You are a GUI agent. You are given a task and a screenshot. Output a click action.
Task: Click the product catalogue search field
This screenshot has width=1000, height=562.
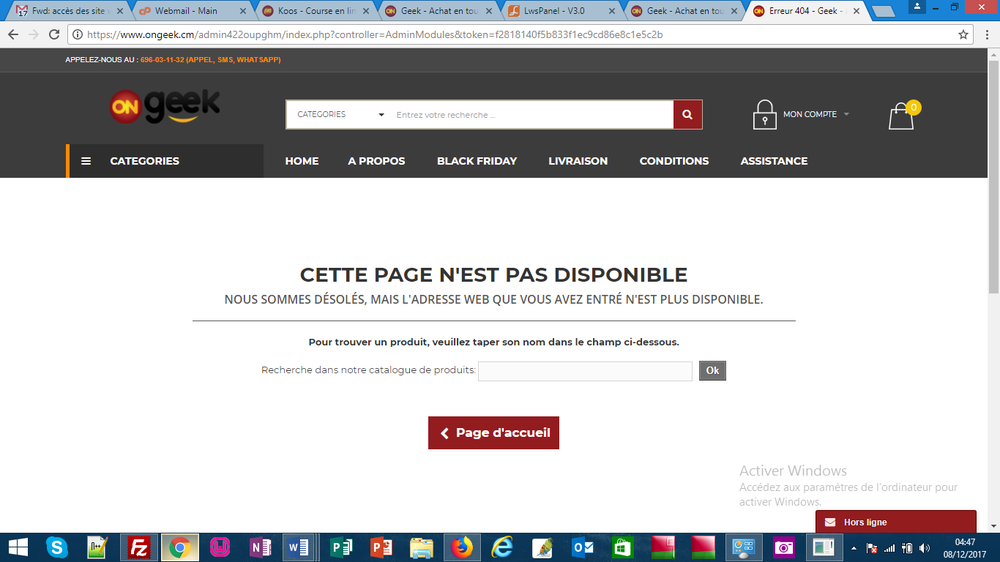pyautogui.click(x=585, y=371)
